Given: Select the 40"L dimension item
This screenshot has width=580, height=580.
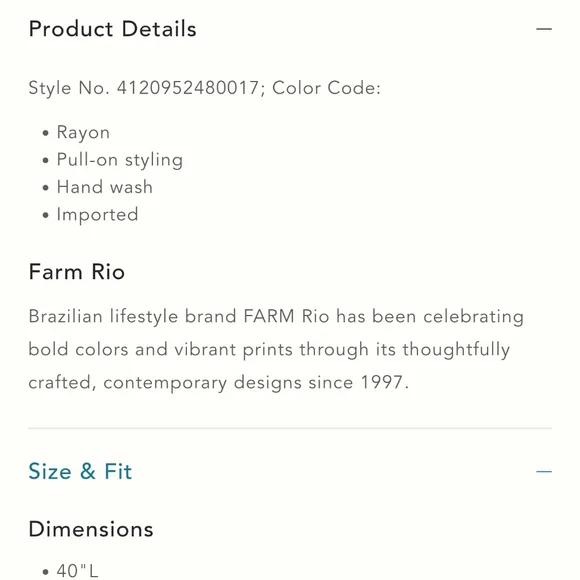Looking at the screenshot, I should click(77, 571).
